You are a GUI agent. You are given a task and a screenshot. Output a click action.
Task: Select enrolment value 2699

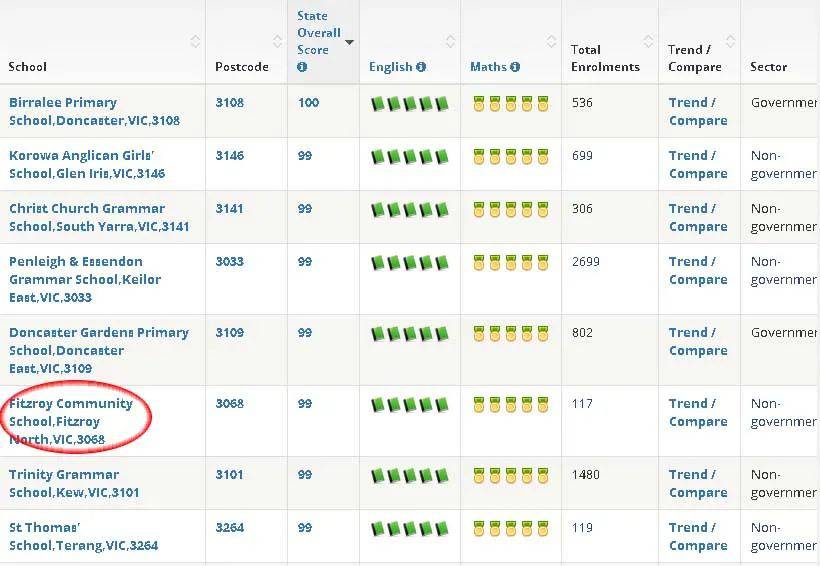tap(586, 262)
